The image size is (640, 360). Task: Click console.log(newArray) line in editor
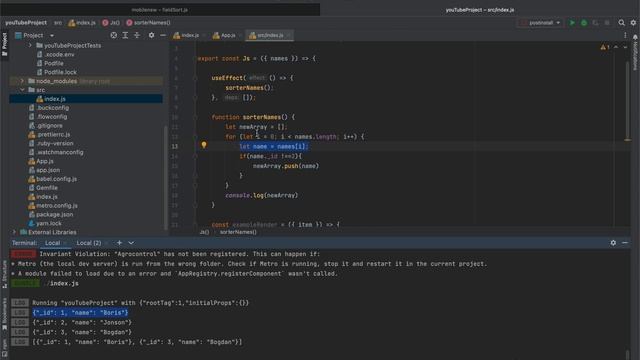click(x=262, y=196)
